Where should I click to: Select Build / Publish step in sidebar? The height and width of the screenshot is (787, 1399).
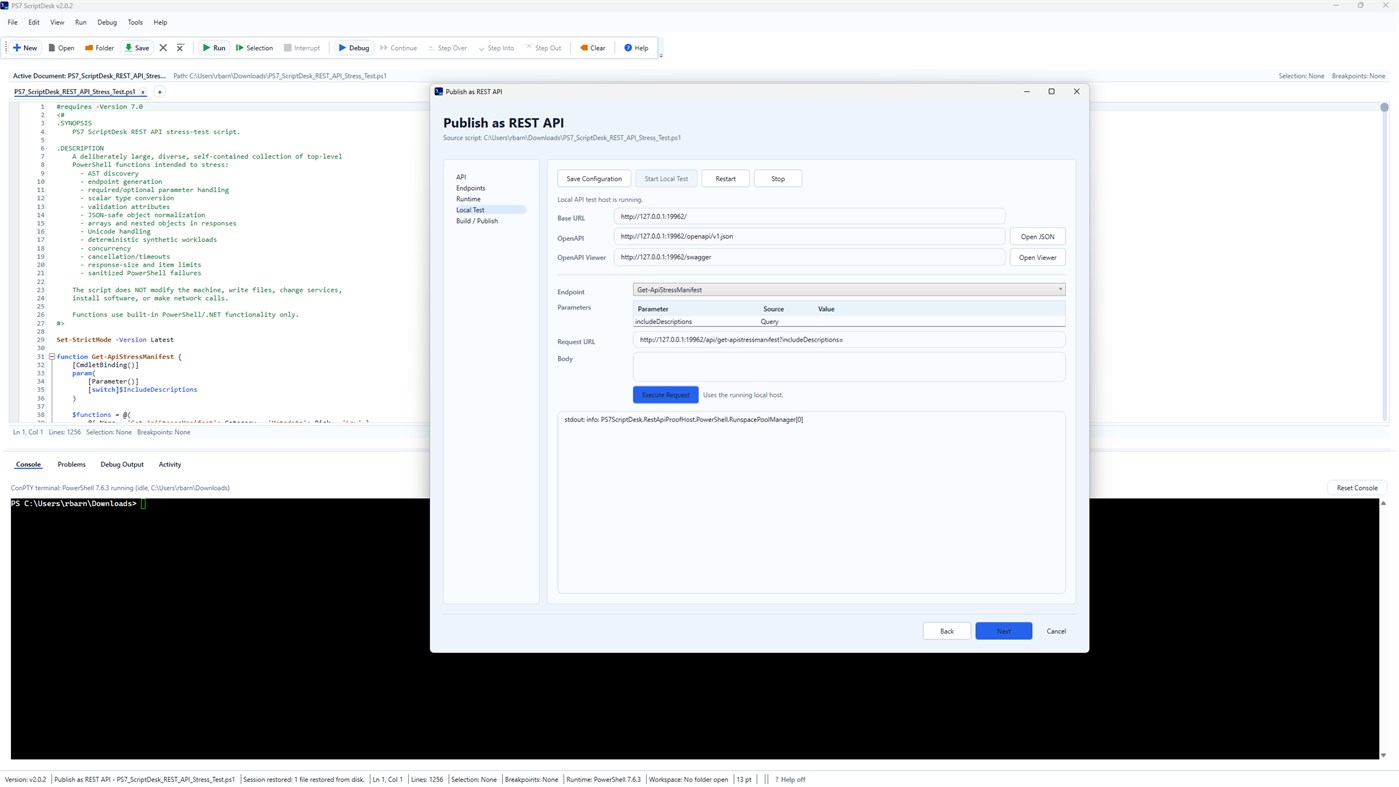[x=477, y=221]
